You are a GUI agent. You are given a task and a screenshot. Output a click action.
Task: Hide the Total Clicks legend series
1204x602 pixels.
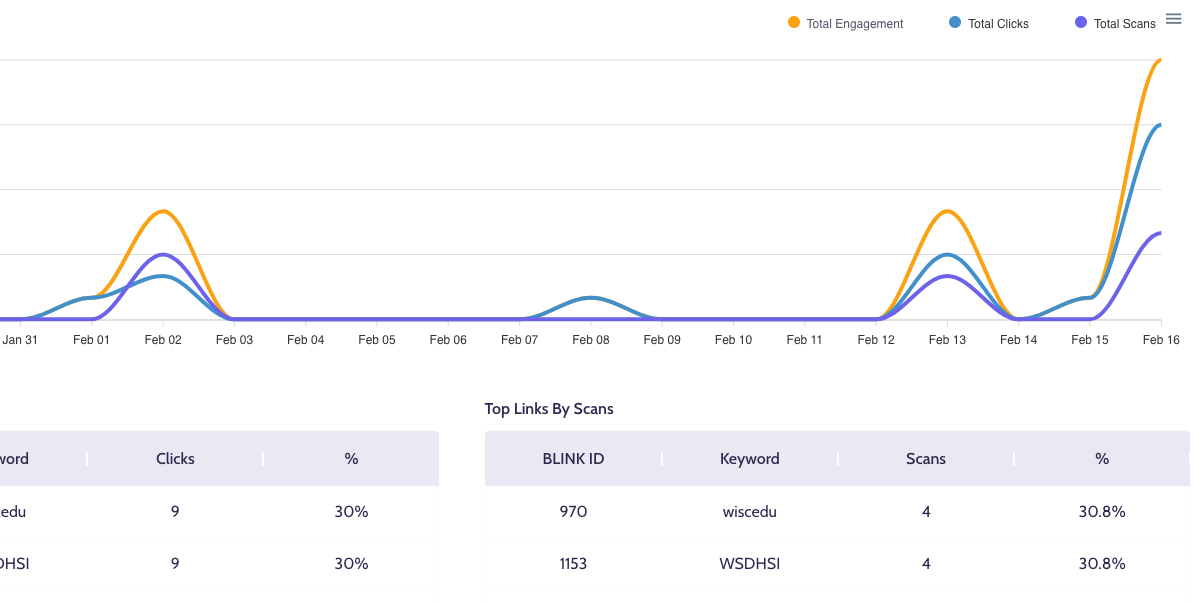(988, 23)
